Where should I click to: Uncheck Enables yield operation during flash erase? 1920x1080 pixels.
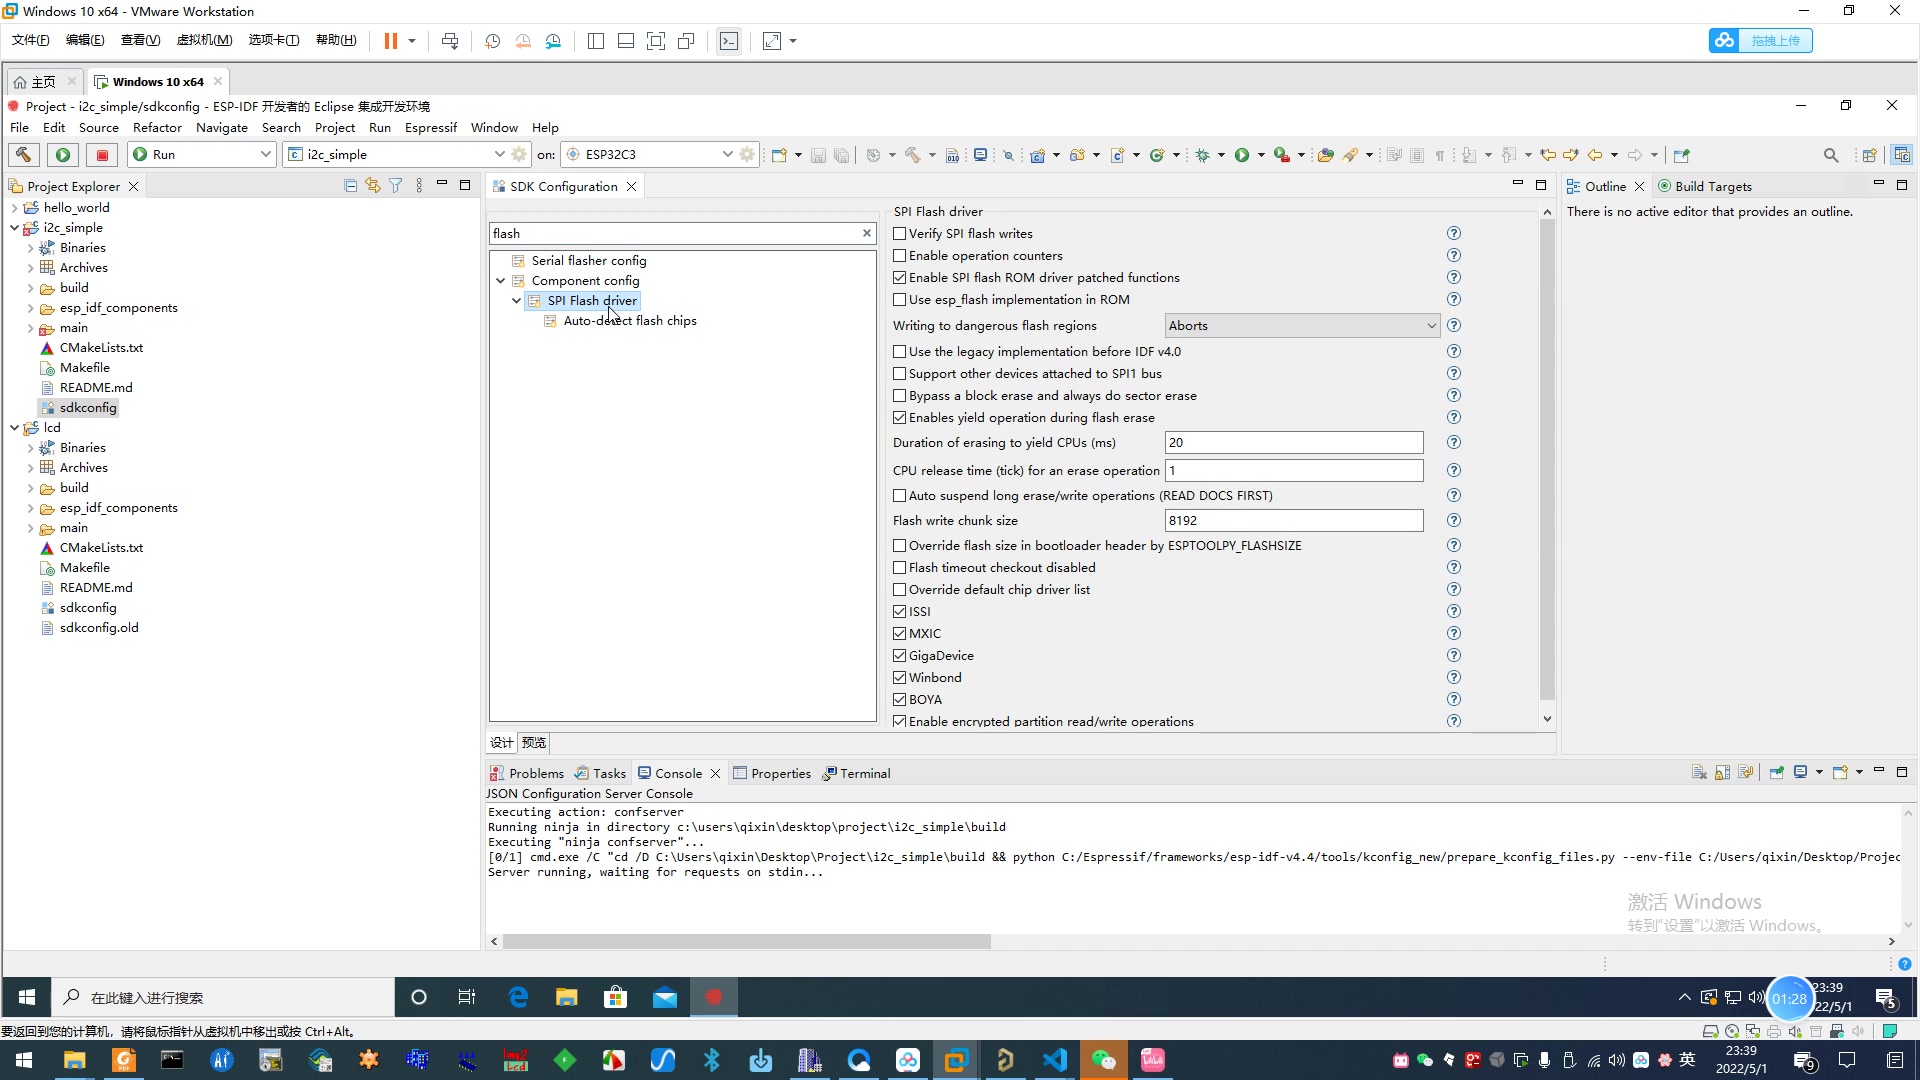[900, 418]
